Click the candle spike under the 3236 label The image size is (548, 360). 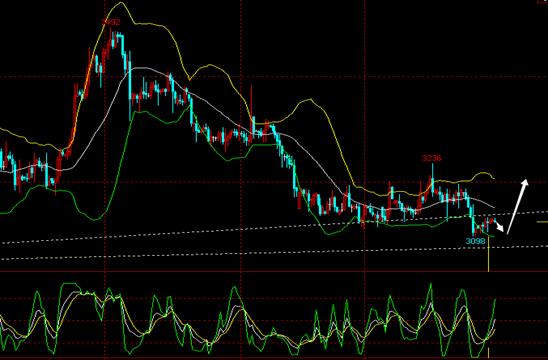tap(432, 178)
